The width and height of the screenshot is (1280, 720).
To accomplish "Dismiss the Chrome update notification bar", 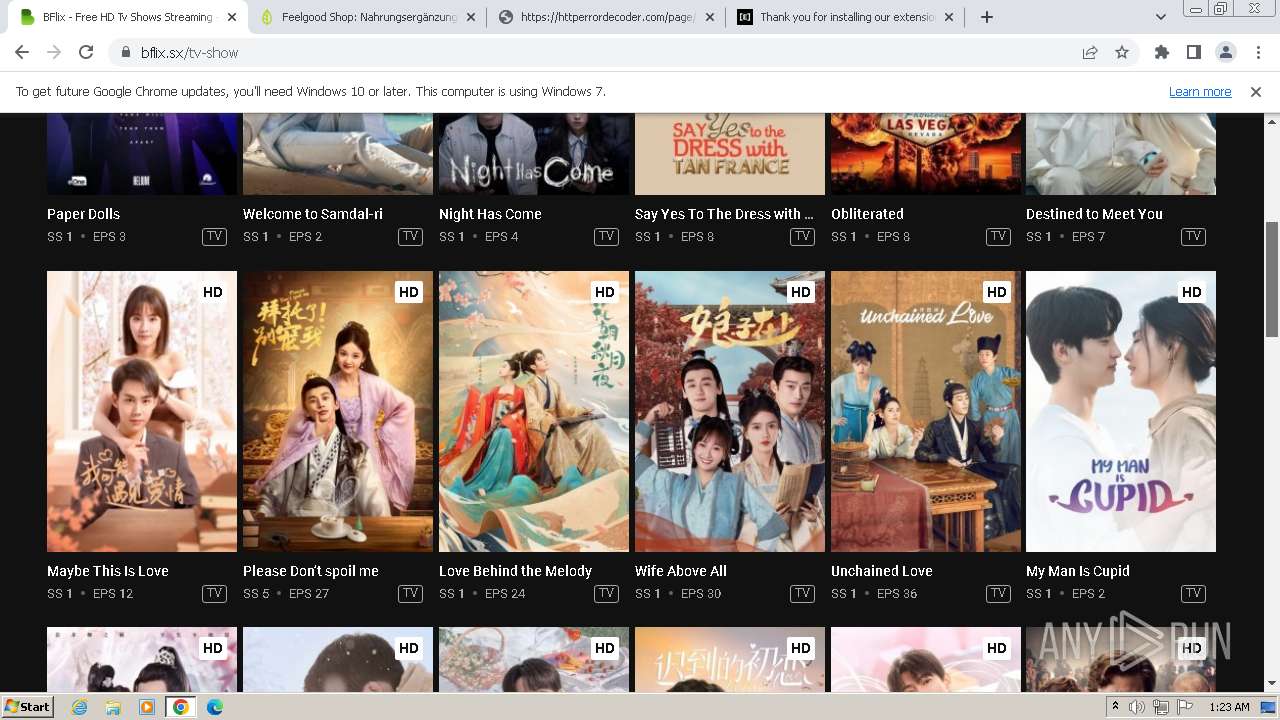I will coord(1256,92).
